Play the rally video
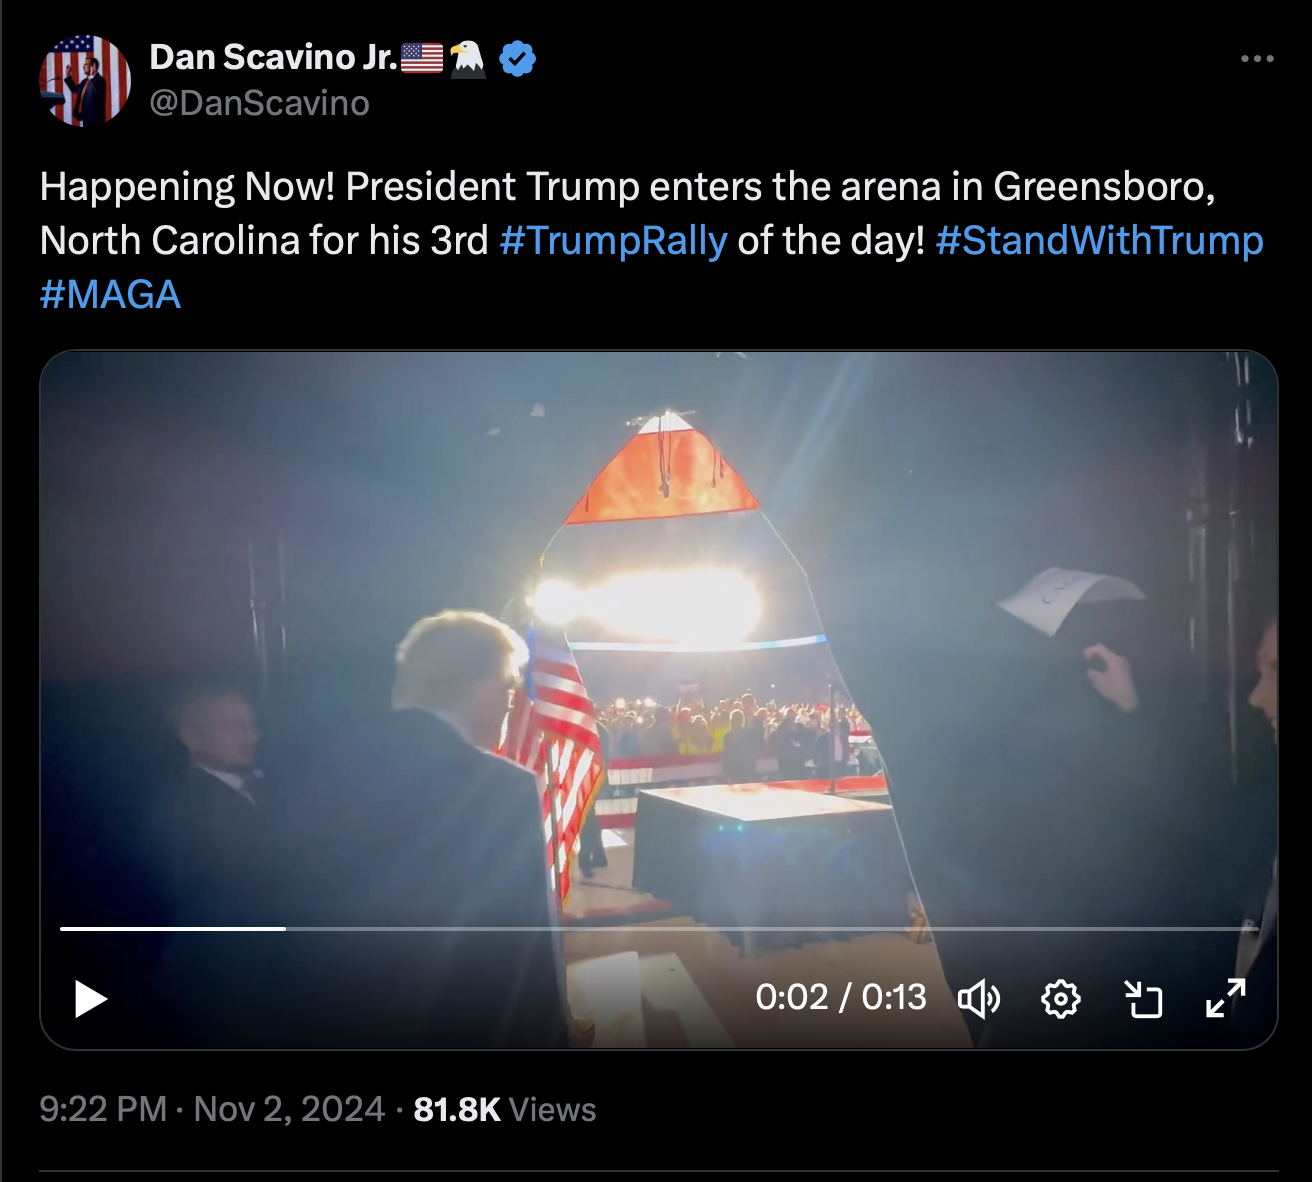1312x1182 pixels. click(x=91, y=998)
